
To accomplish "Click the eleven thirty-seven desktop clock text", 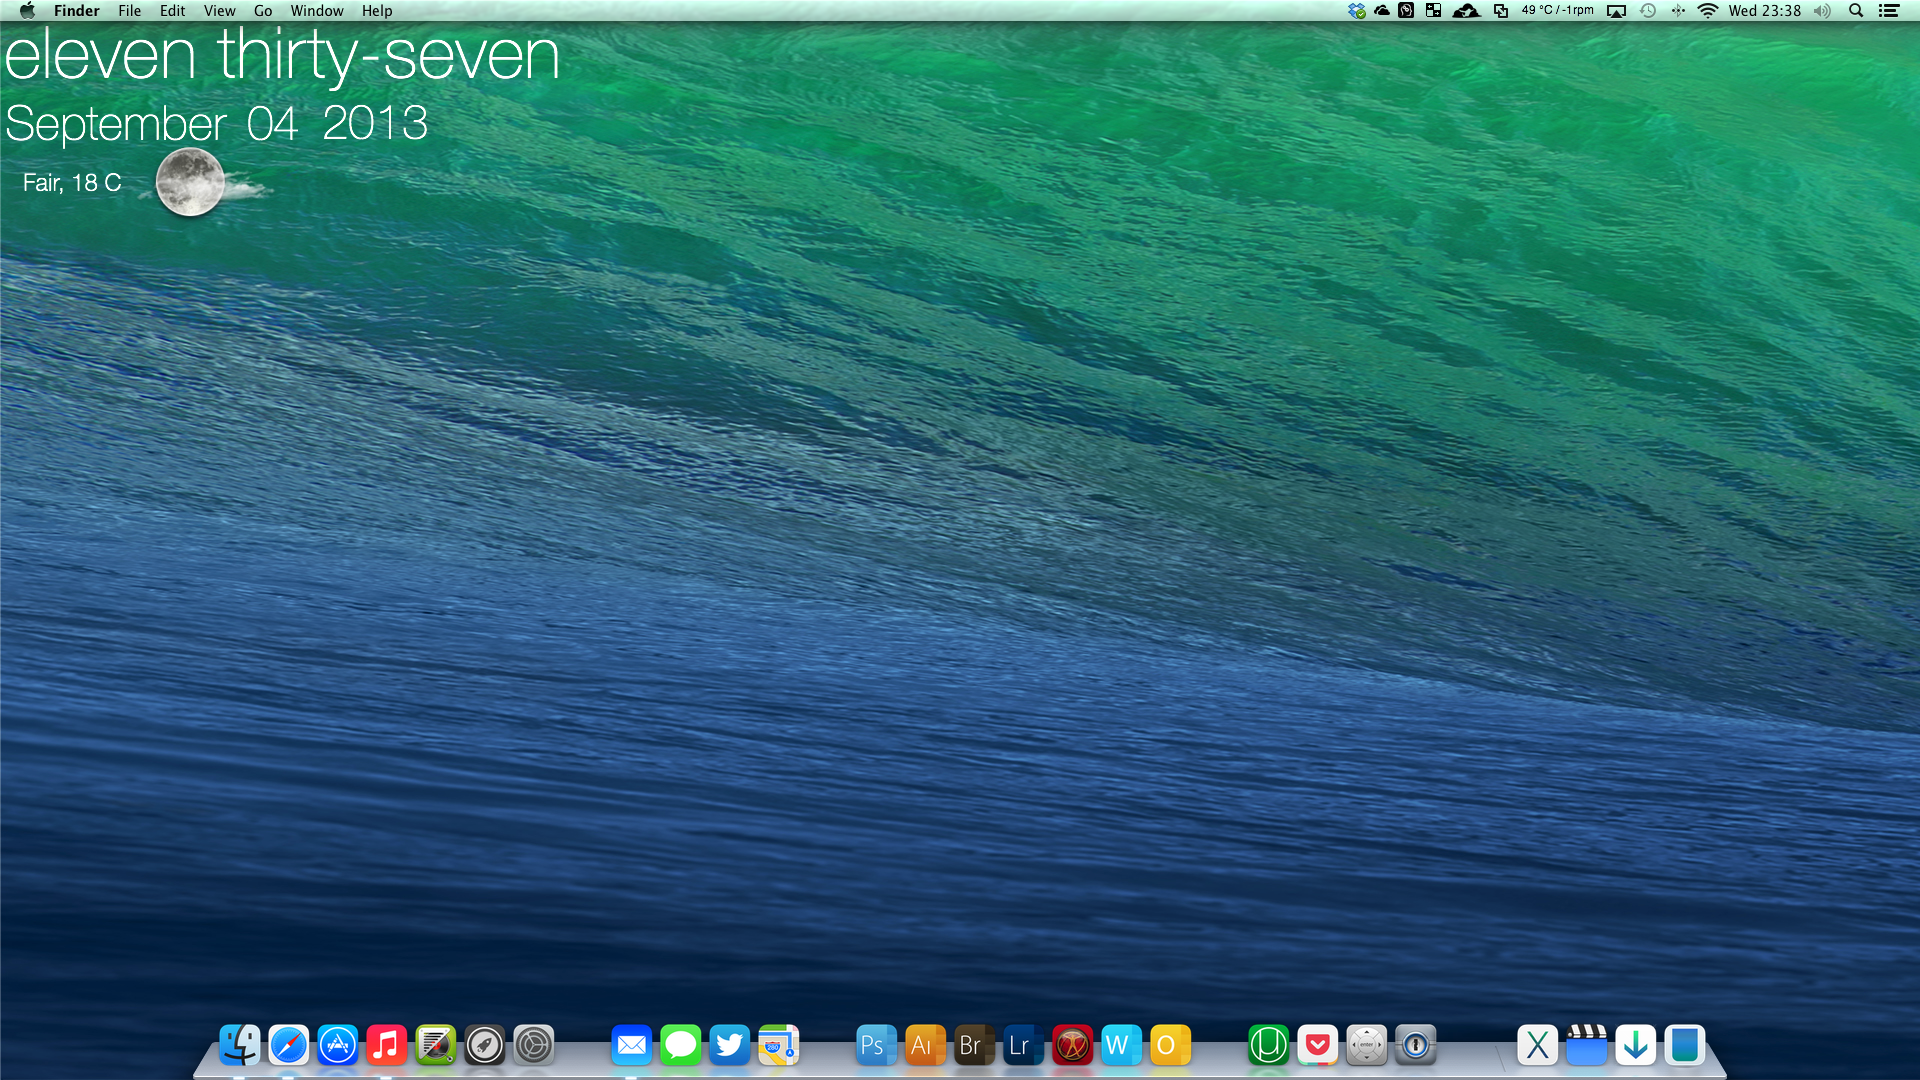I will pos(282,56).
